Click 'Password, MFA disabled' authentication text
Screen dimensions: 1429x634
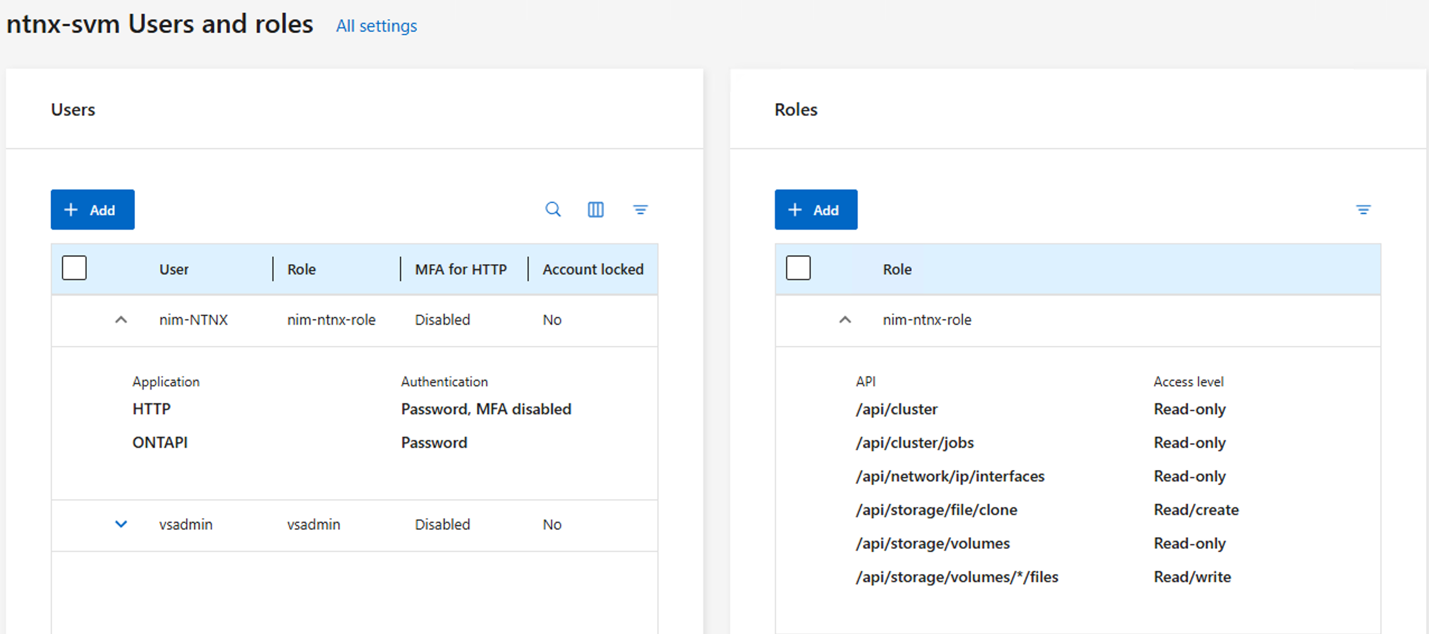tap(486, 409)
